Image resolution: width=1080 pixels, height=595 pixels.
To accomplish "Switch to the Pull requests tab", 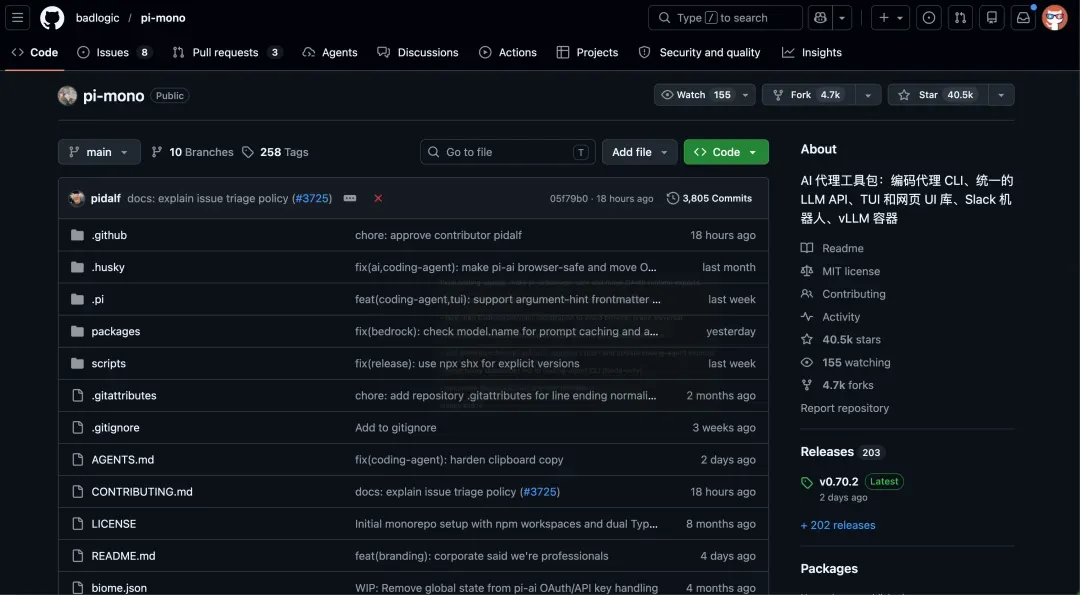I will 227,52.
